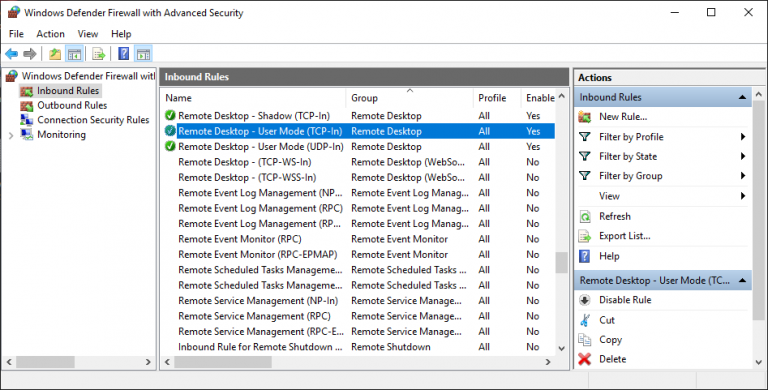Open the File menu
This screenshot has height=390, width=768.
pos(16,34)
